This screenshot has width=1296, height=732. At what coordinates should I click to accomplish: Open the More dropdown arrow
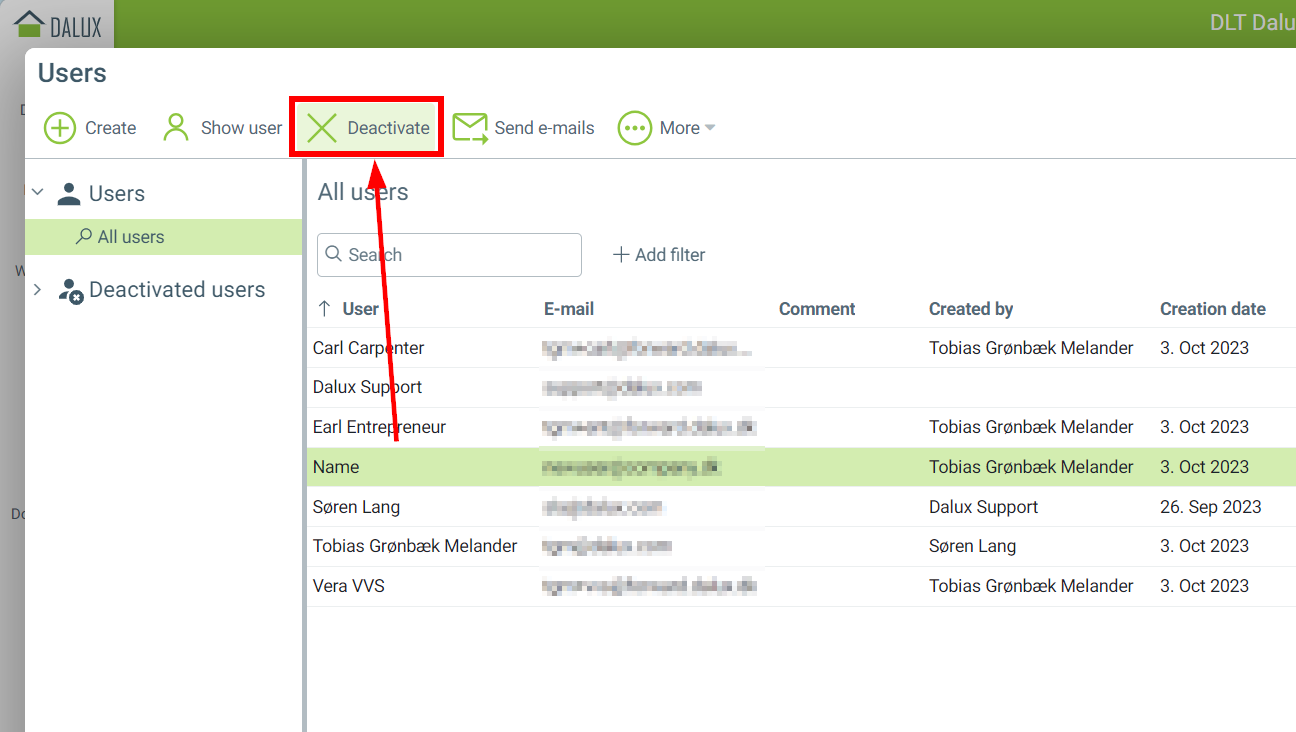pos(710,128)
